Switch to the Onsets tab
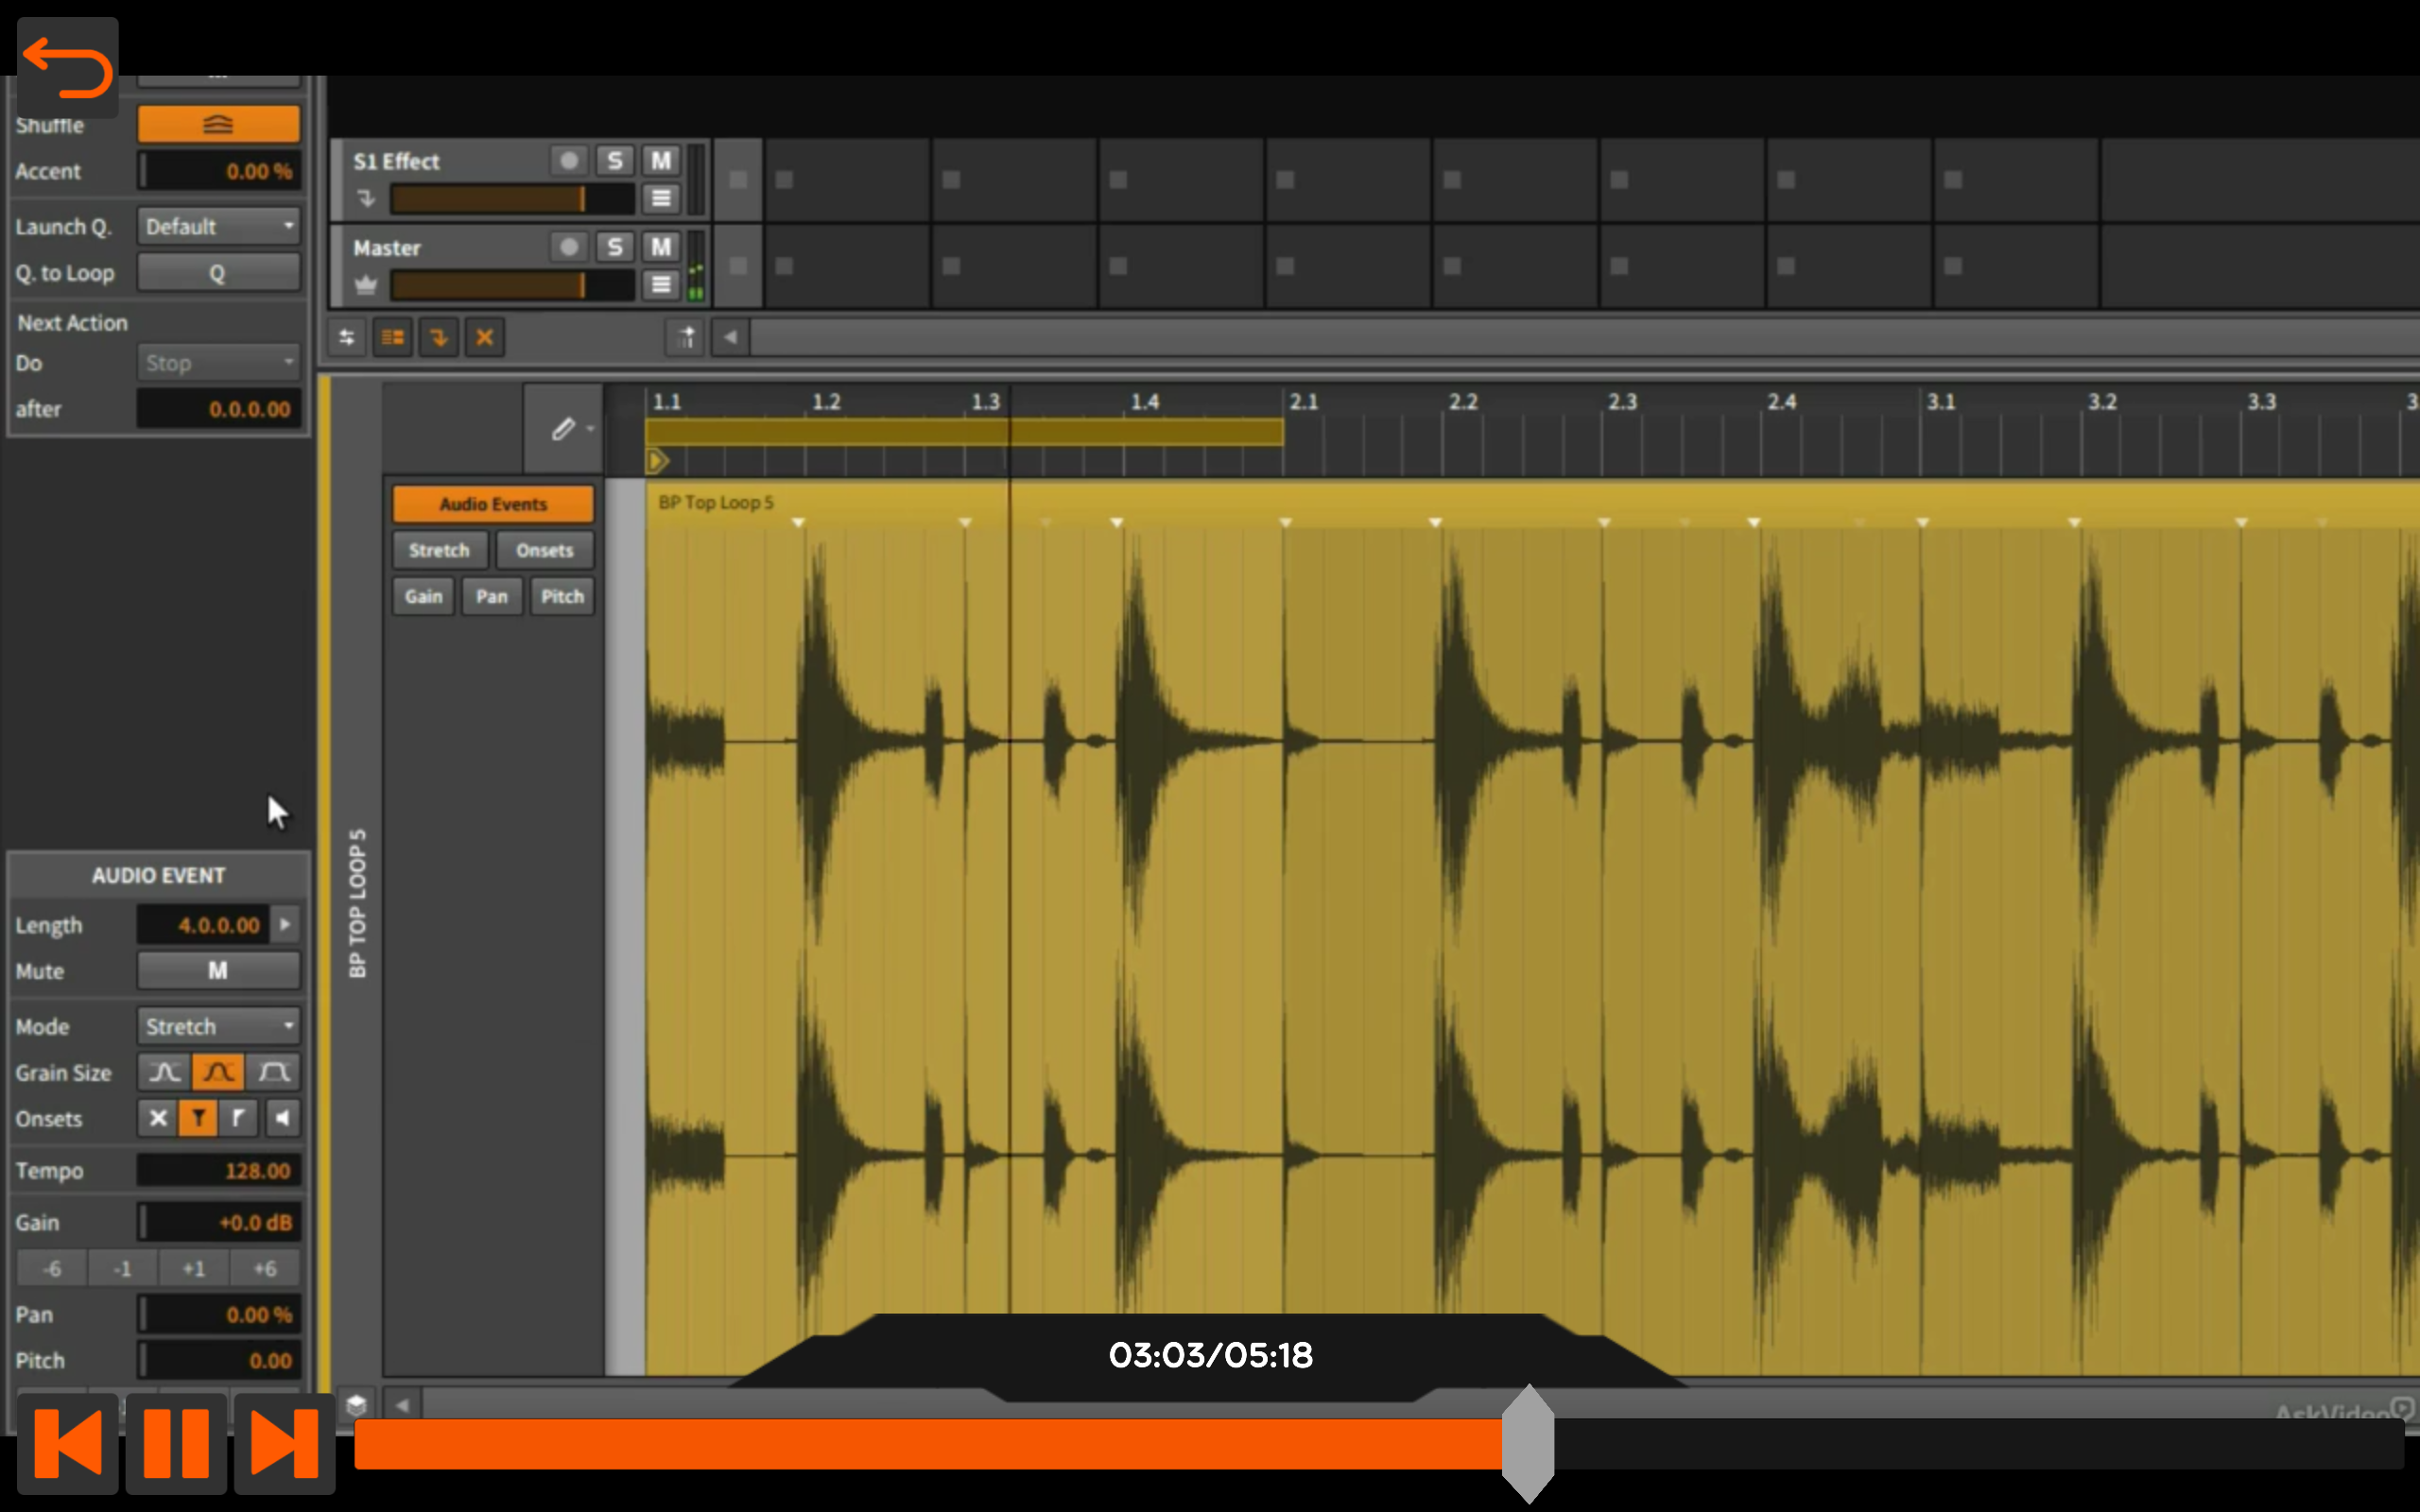 click(544, 549)
